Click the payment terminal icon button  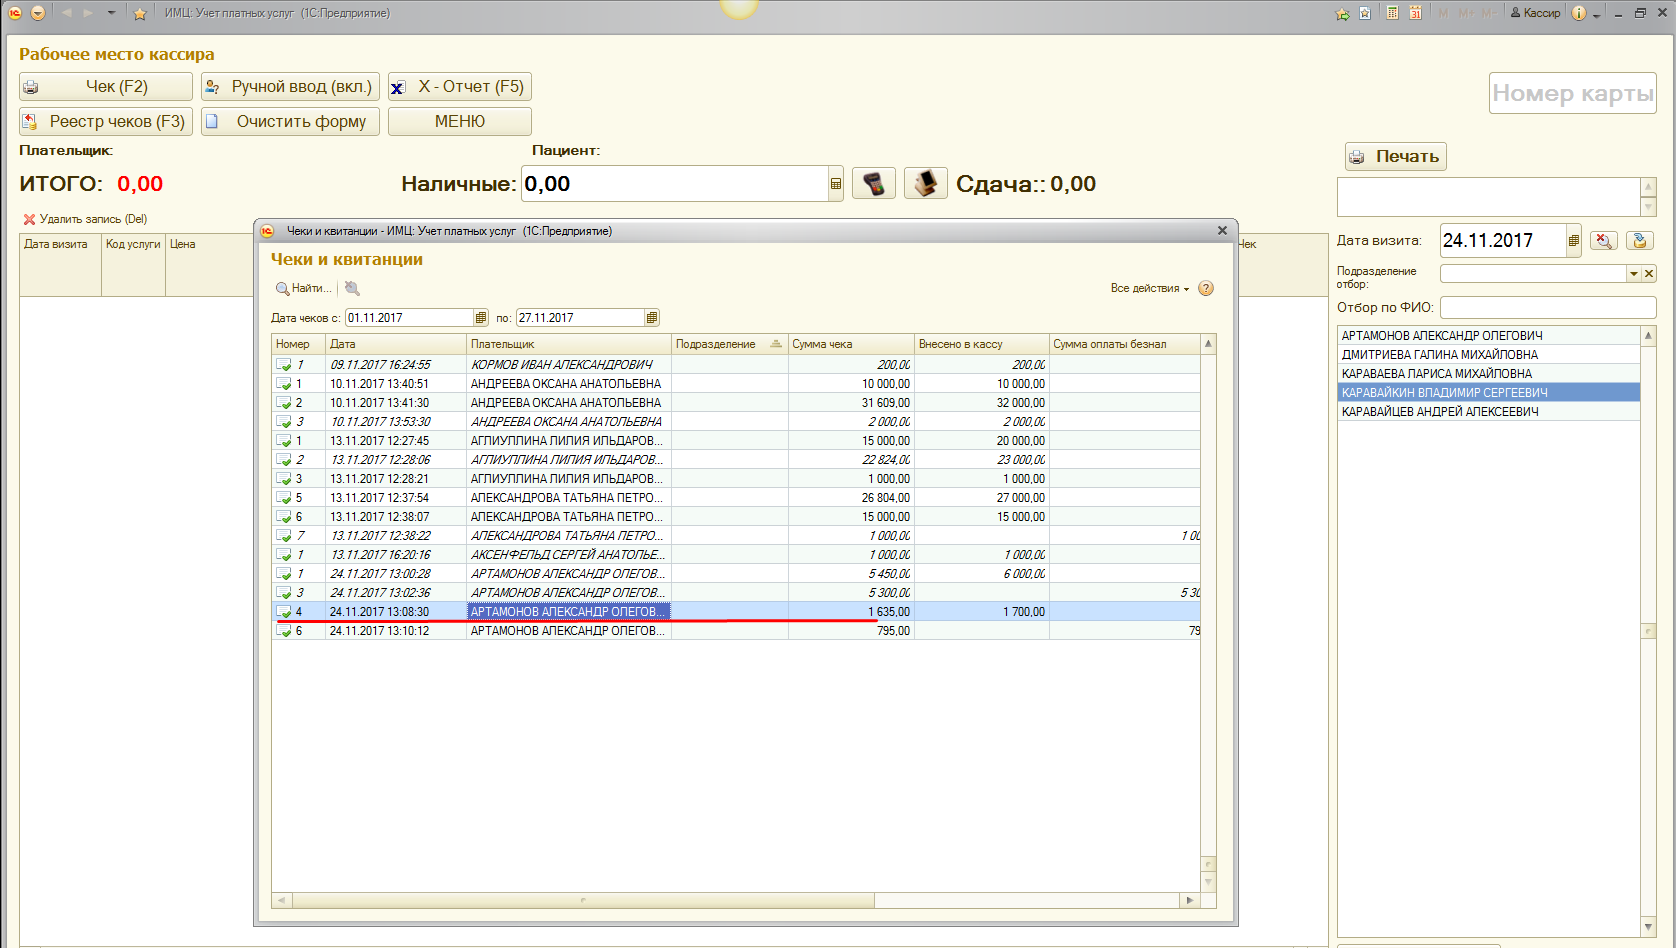point(874,184)
